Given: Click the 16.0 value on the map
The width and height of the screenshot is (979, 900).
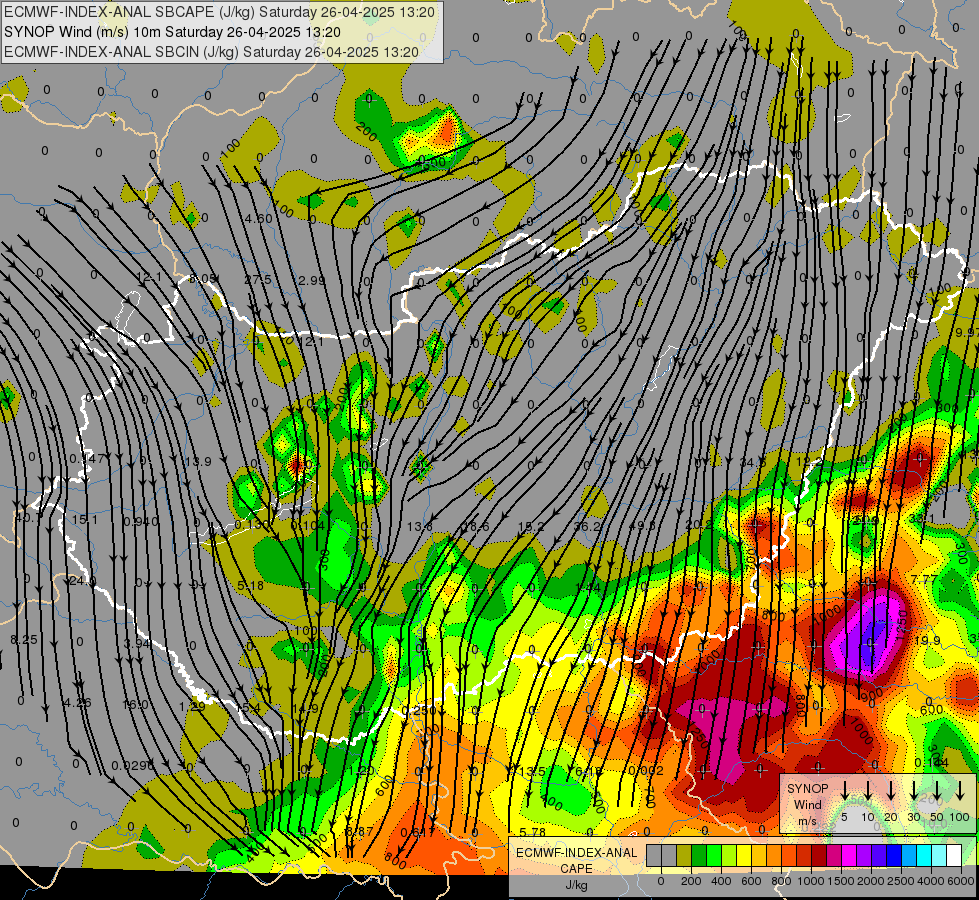Looking at the screenshot, I should [135, 705].
